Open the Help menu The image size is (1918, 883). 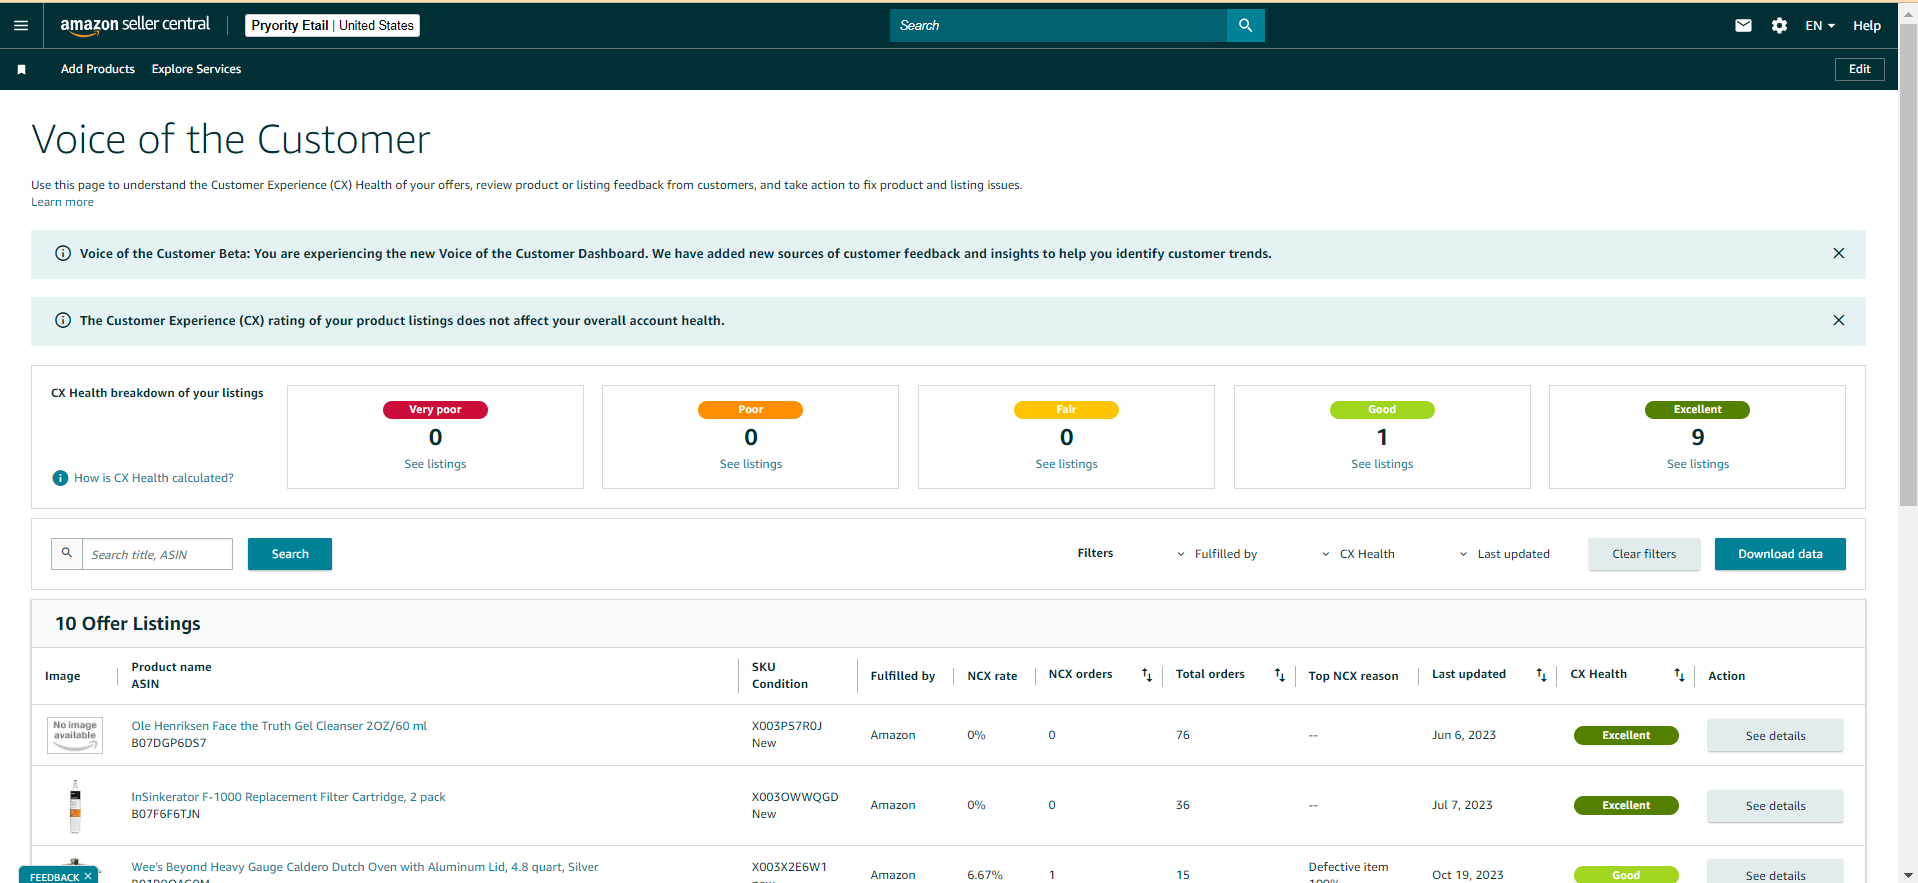tap(1866, 26)
